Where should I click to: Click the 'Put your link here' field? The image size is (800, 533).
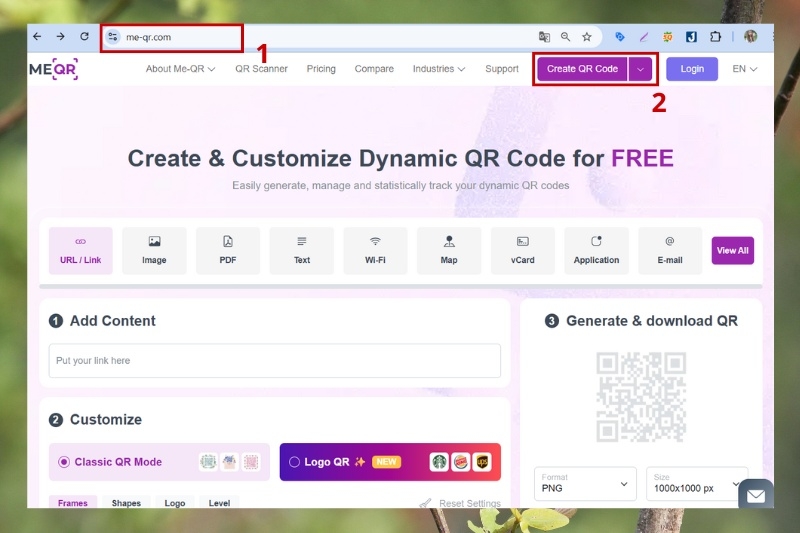(x=274, y=361)
